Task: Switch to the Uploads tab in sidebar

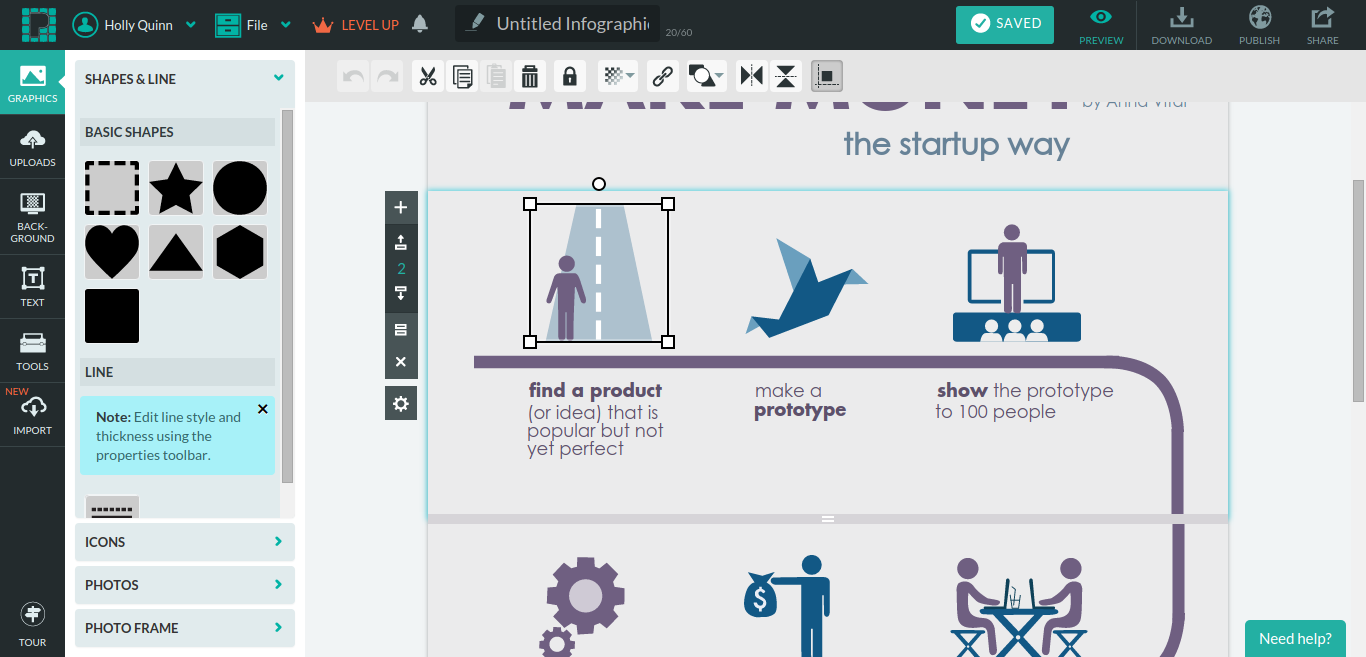Action: [32, 147]
